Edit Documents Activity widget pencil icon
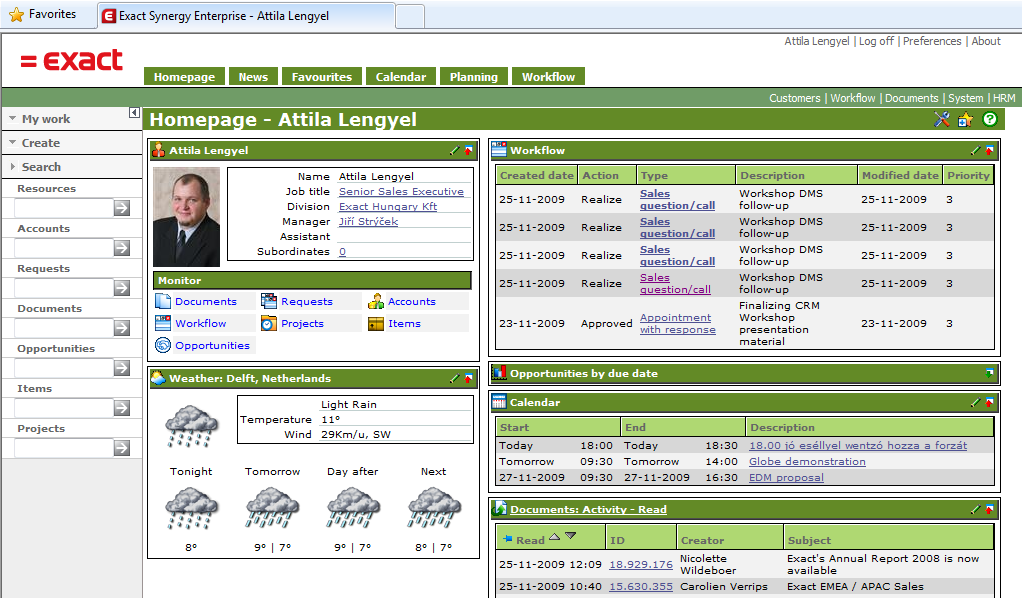The width and height of the screenshot is (1022, 598). (x=976, y=509)
